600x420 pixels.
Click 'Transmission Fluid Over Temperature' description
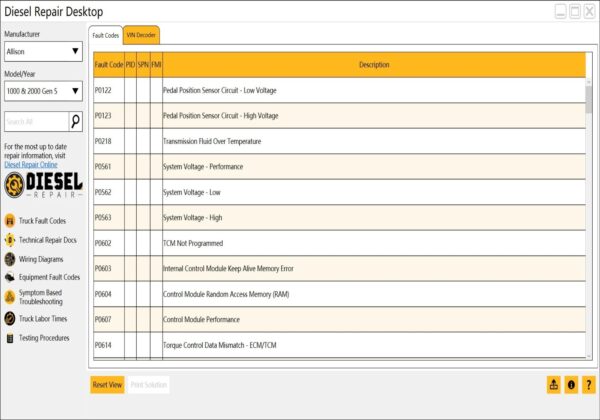[x=212, y=142]
